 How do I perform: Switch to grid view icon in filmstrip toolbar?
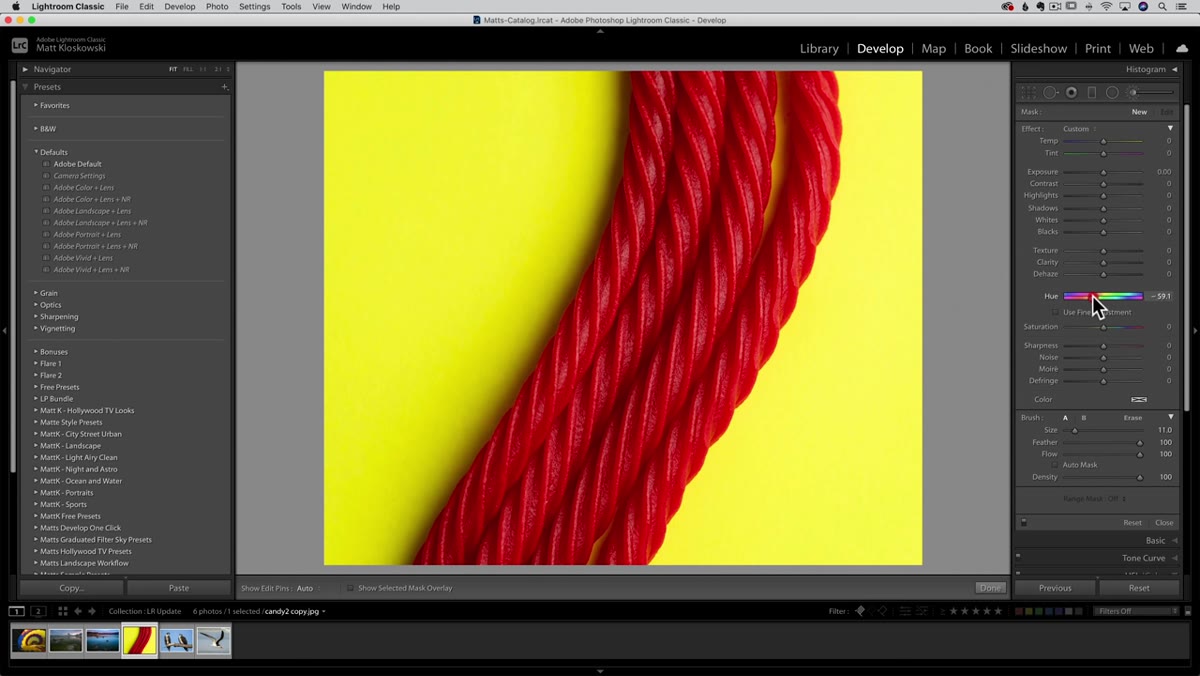click(62, 611)
